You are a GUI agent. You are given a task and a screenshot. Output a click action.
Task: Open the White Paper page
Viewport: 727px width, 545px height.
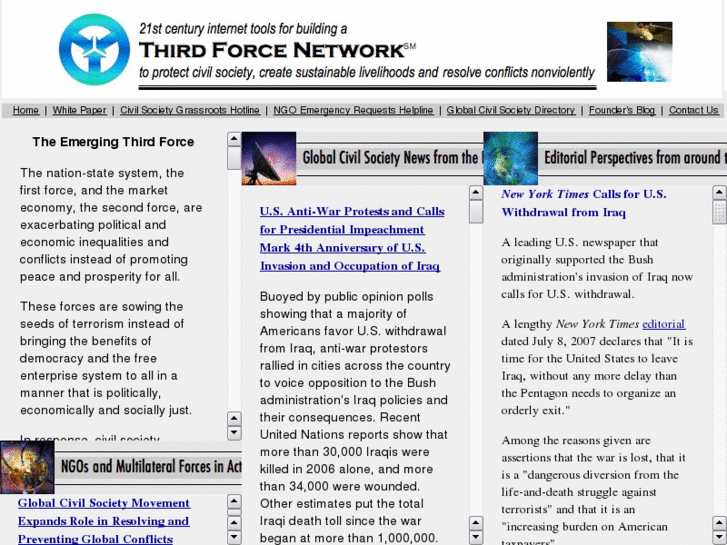79,110
